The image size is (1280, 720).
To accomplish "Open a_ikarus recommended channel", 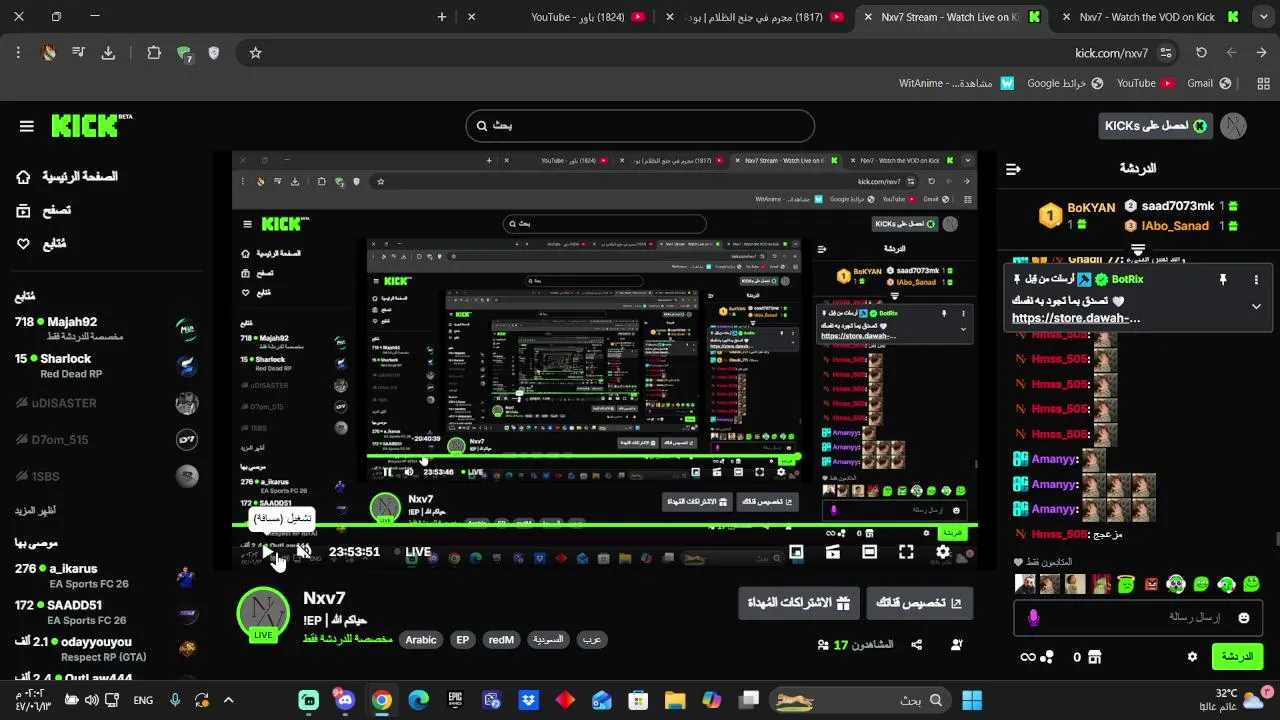I will point(106,576).
